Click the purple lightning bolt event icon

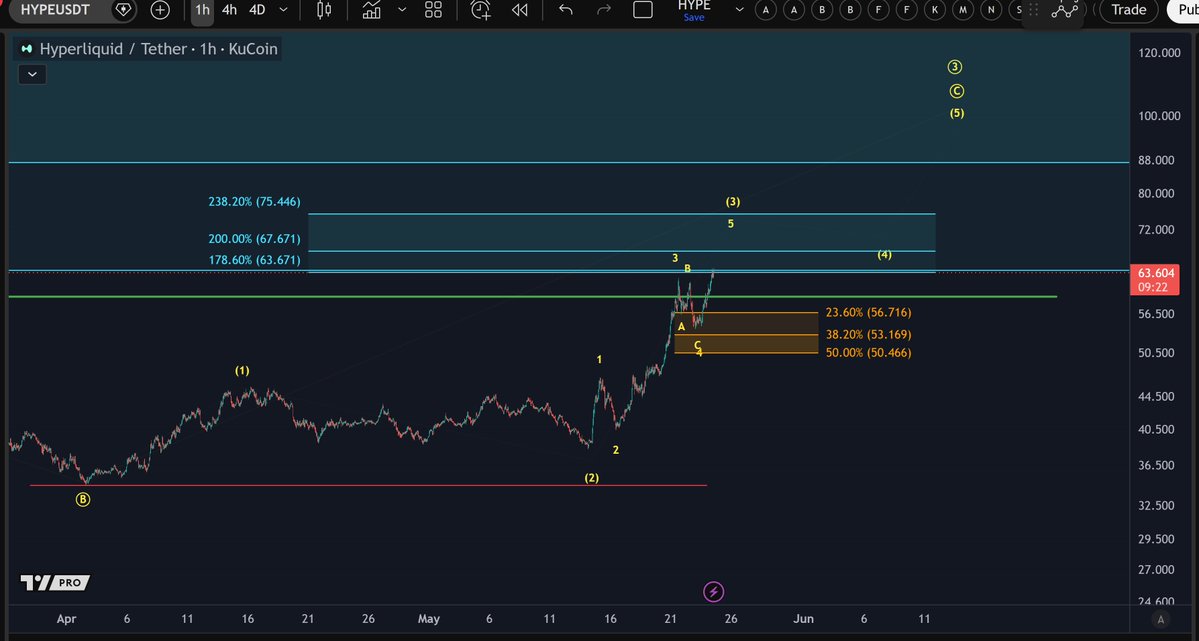click(x=713, y=591)
